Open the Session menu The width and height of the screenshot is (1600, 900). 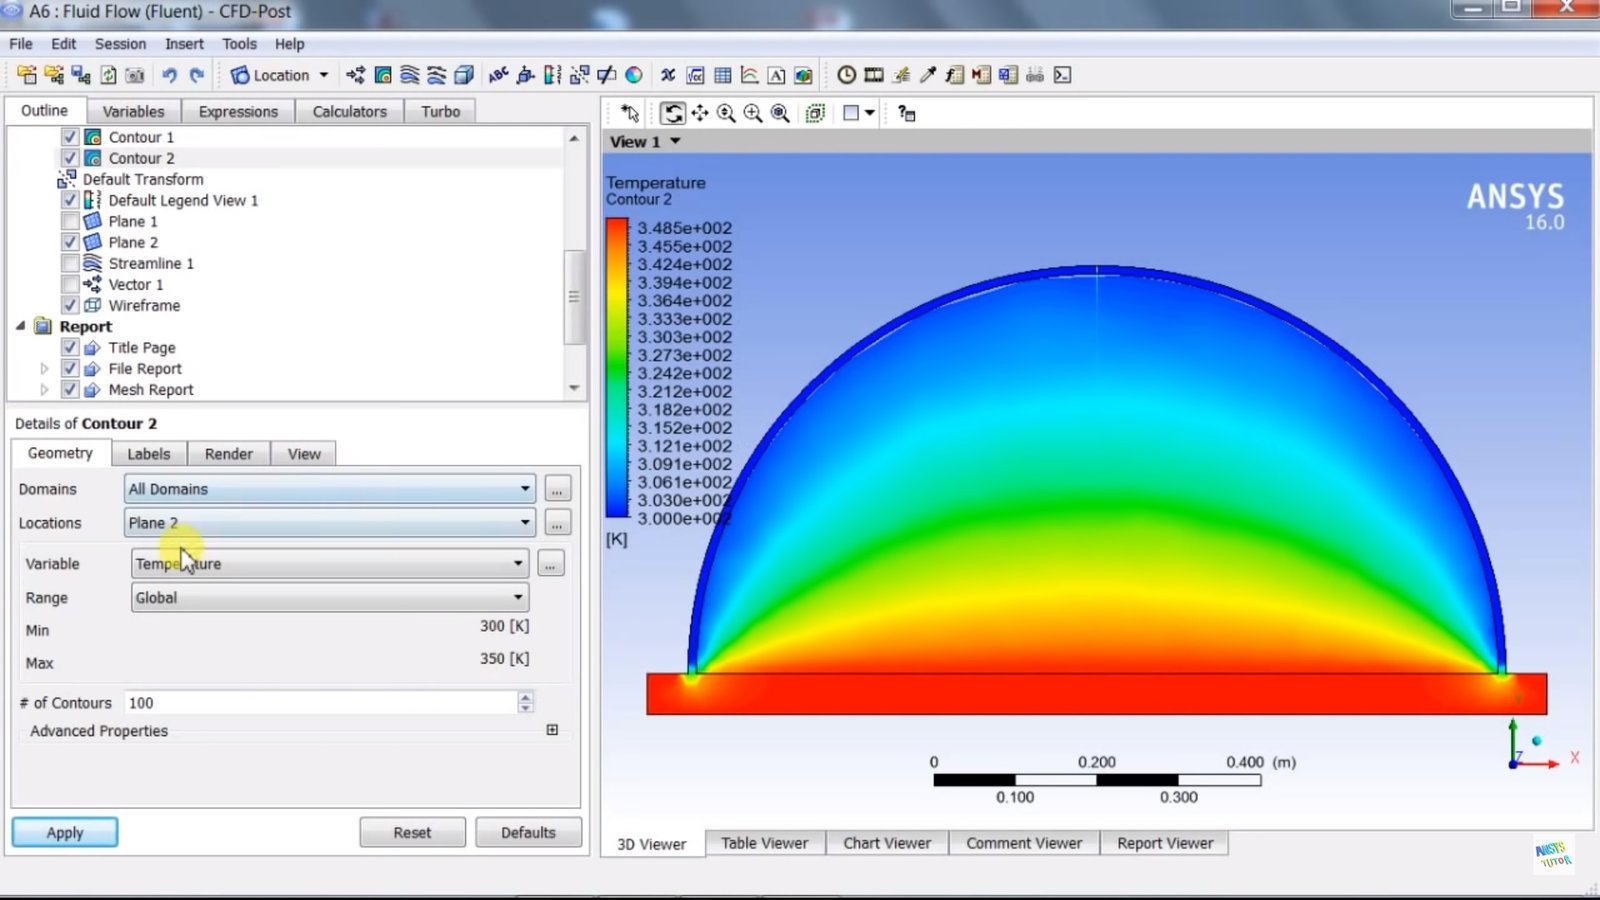coord(120,44)
